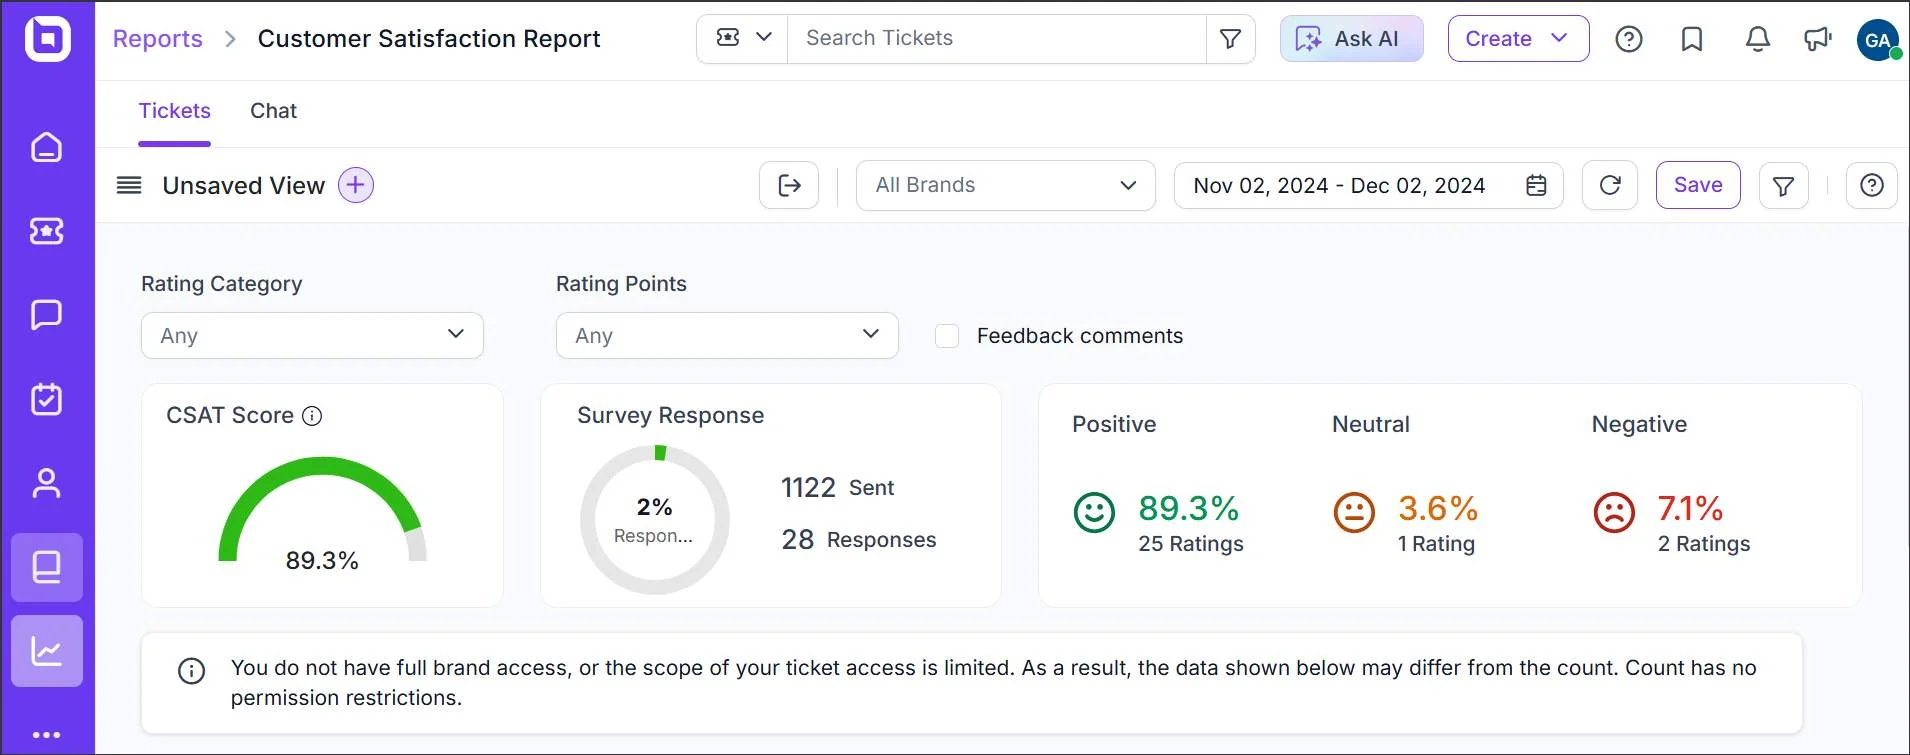Click the Ask AI button
Viewport: 1910px width, 755px height.
click(x=1351, y=39)
